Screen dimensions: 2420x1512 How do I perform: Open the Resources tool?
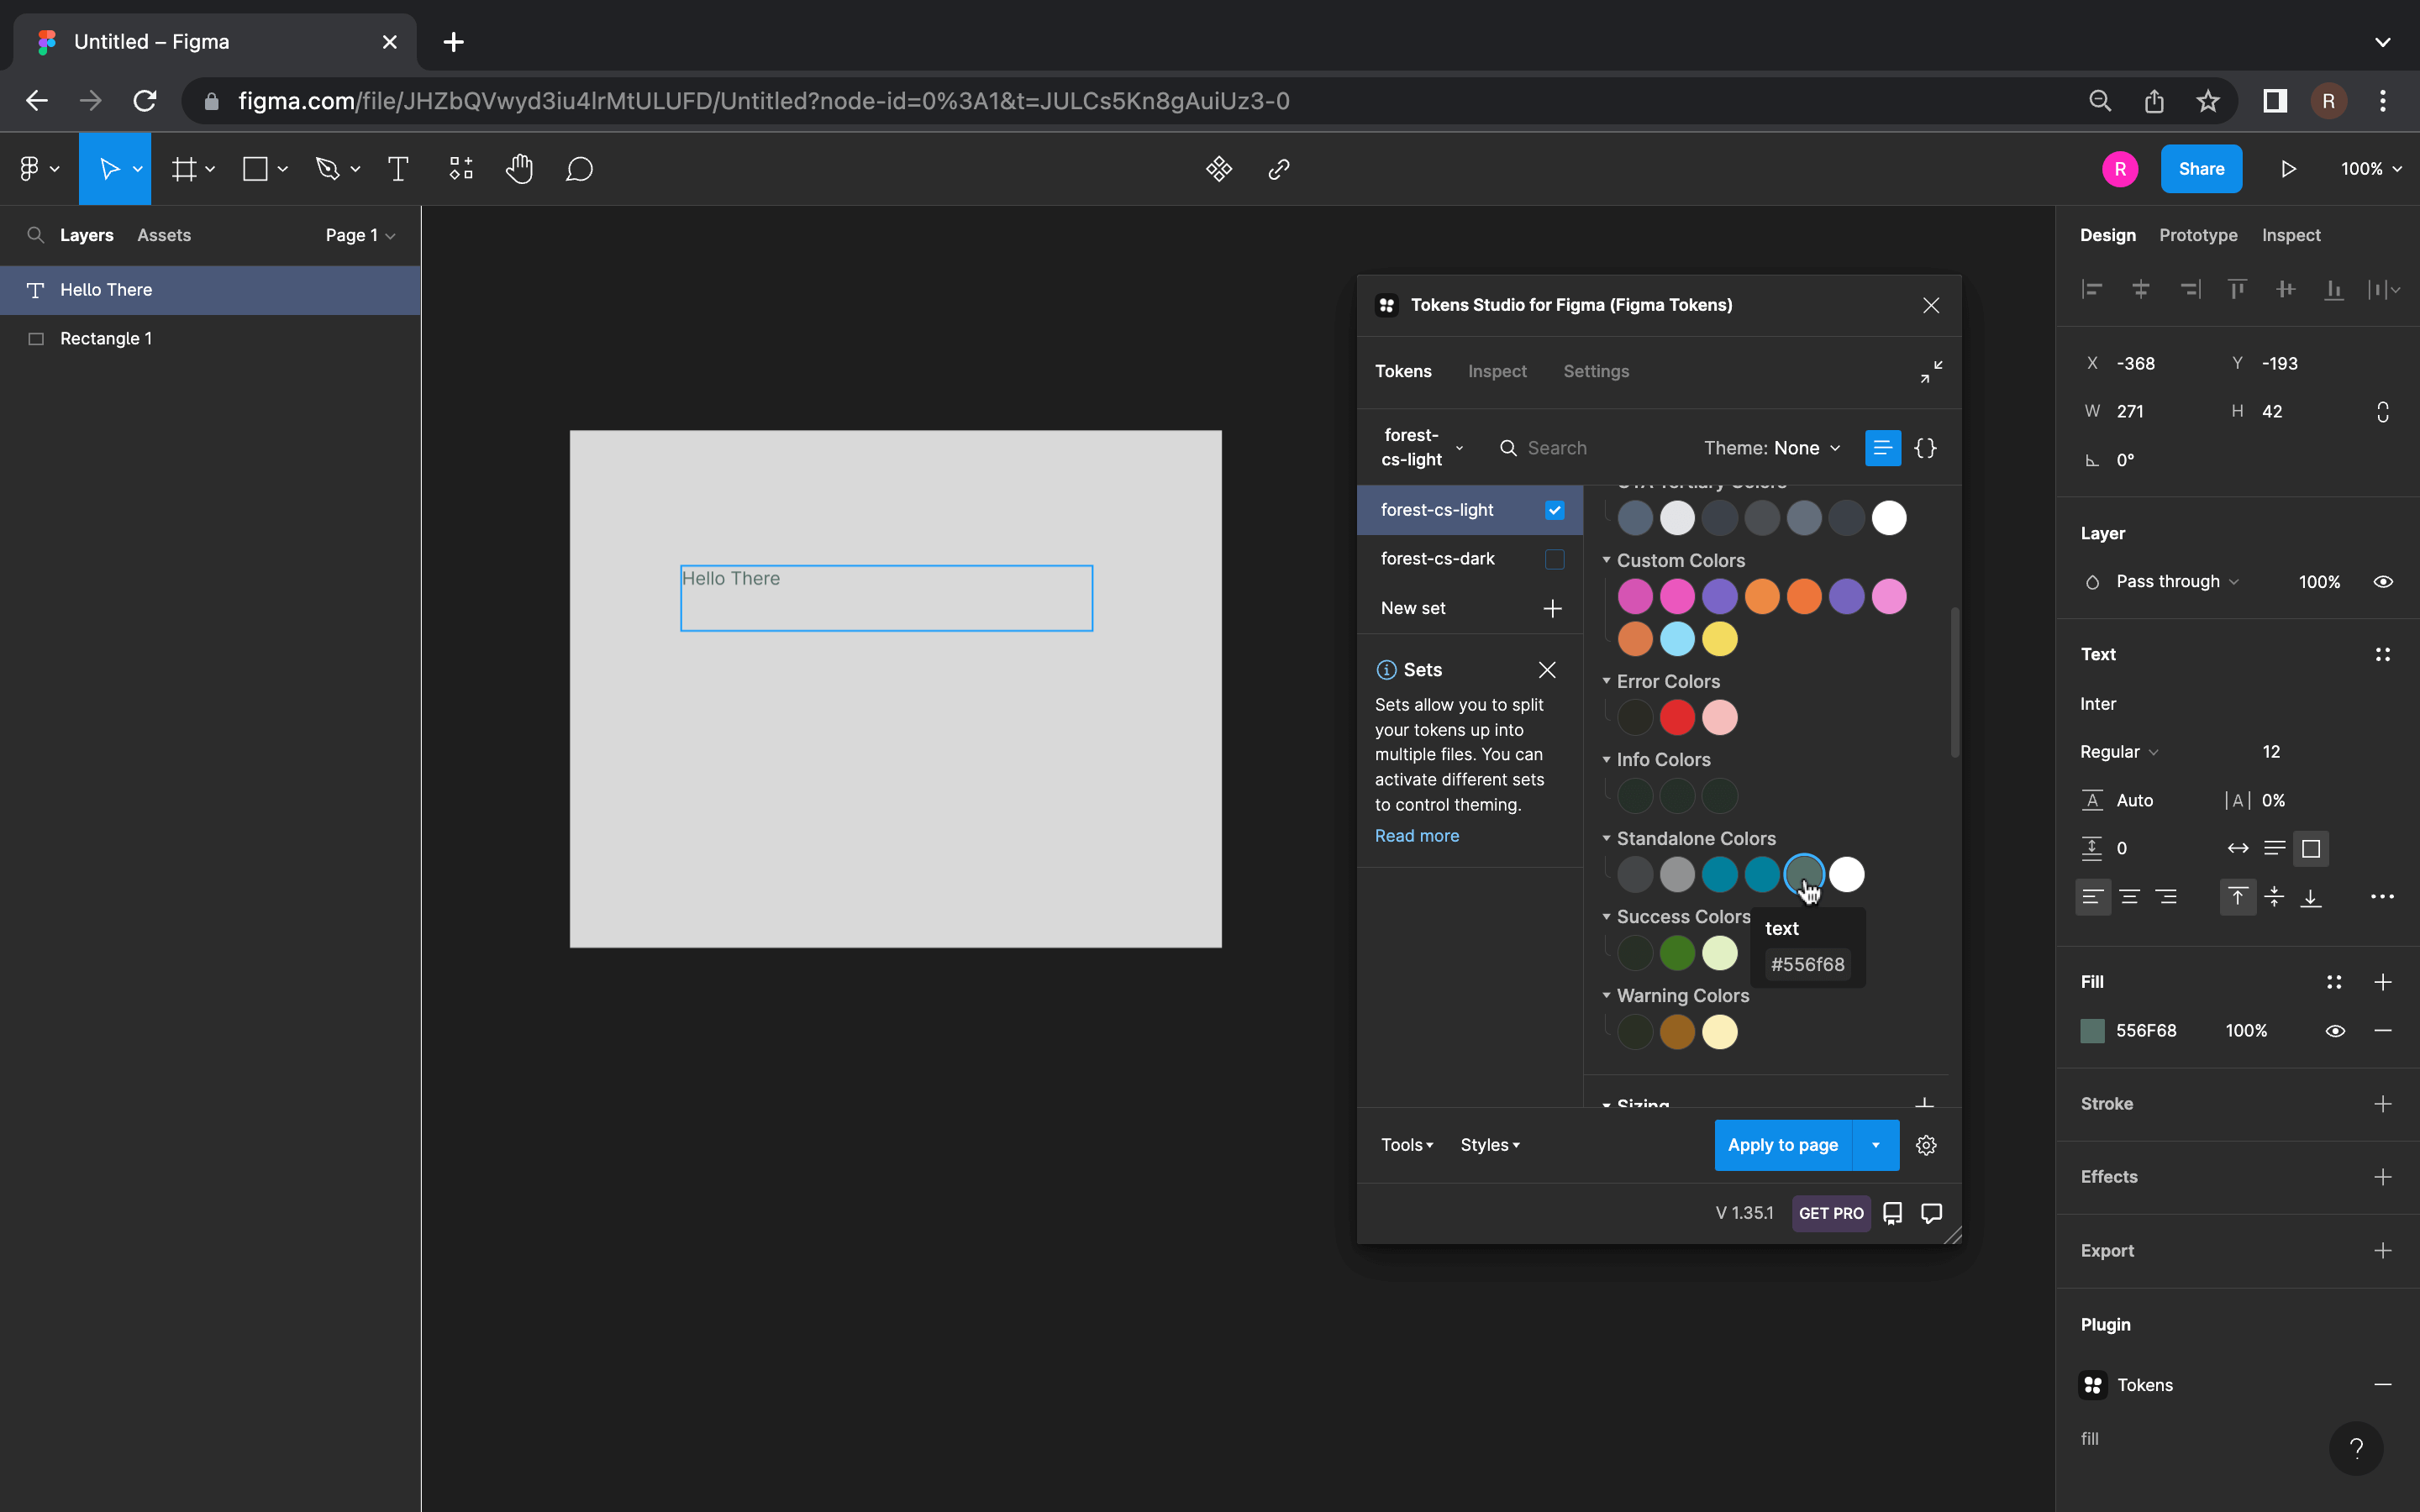click(461, 169)
